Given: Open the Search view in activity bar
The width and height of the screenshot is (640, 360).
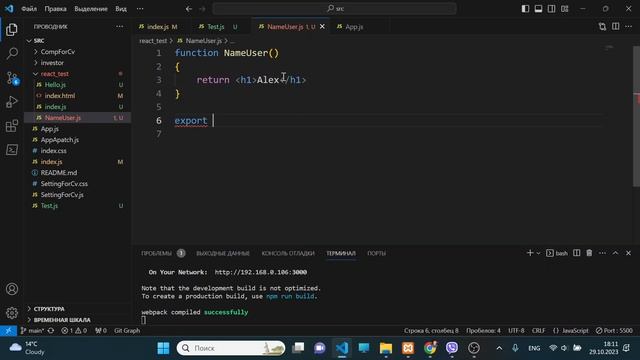Looking at the screenshot, I should (x=12, y=53).
